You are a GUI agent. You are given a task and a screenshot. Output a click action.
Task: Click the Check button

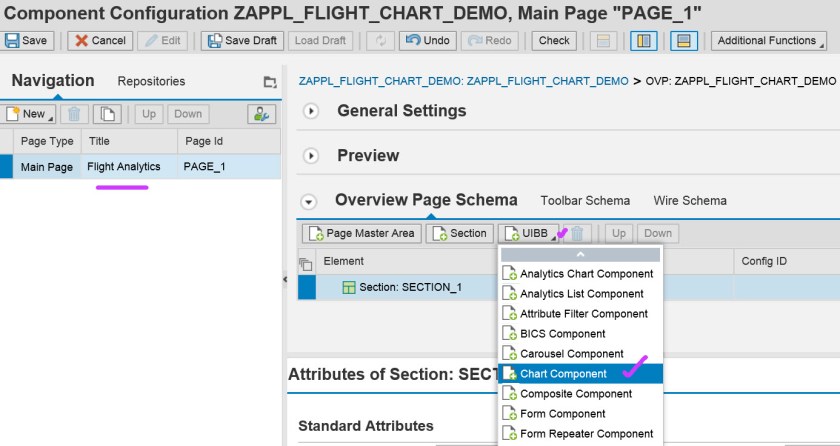coord(553,41)
